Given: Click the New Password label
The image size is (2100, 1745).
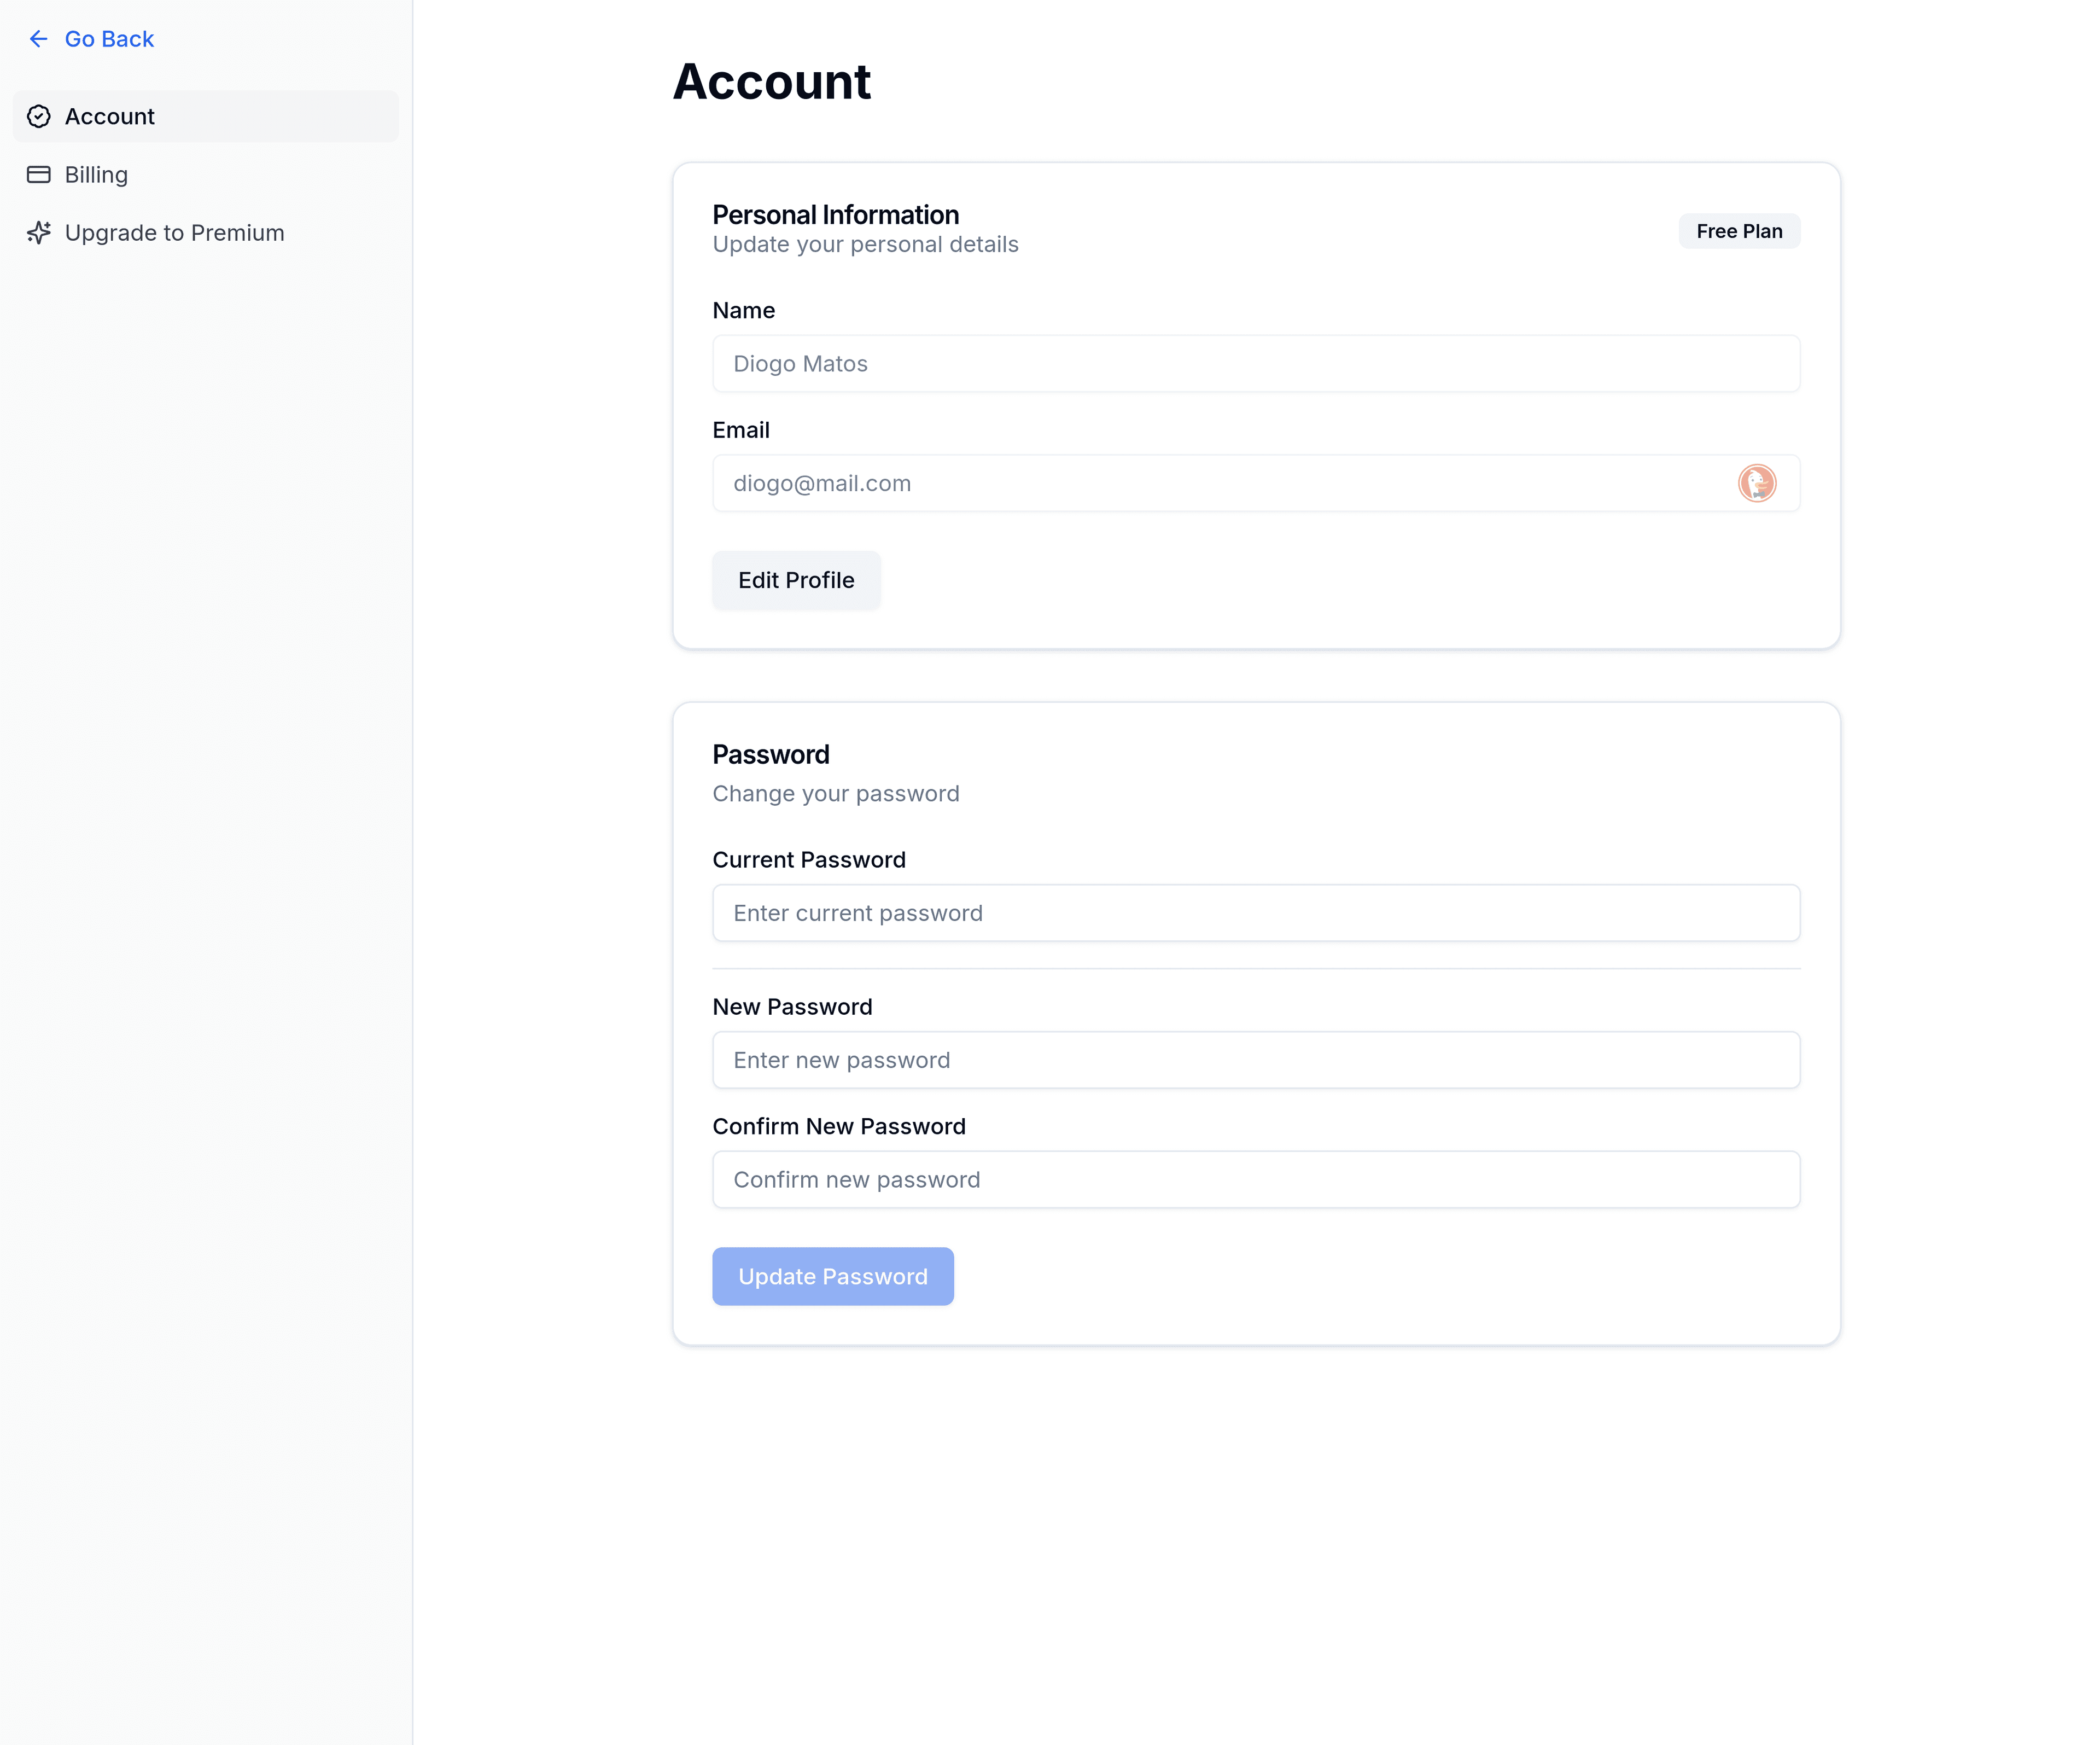Looking at the screenshot, I should (792, 1007).
